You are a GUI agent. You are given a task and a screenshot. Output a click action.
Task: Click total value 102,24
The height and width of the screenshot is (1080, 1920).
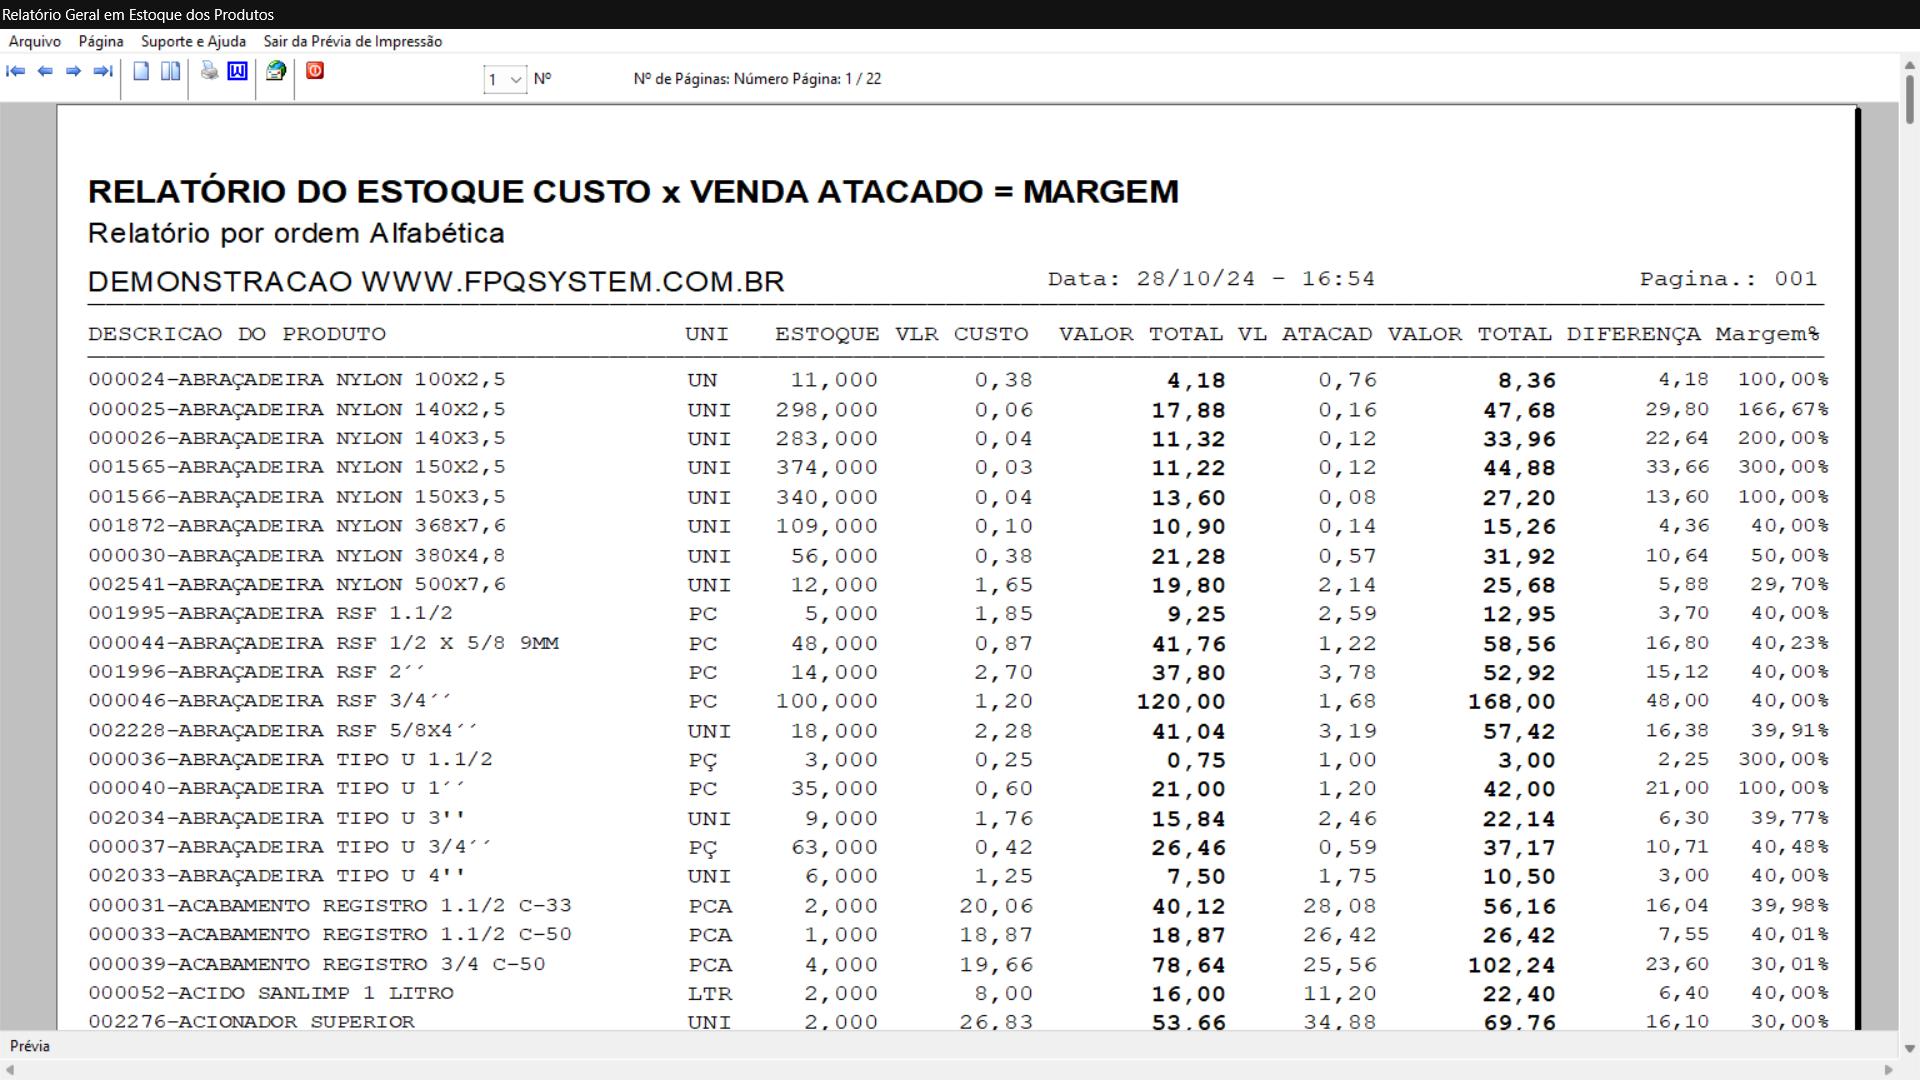1512,966
